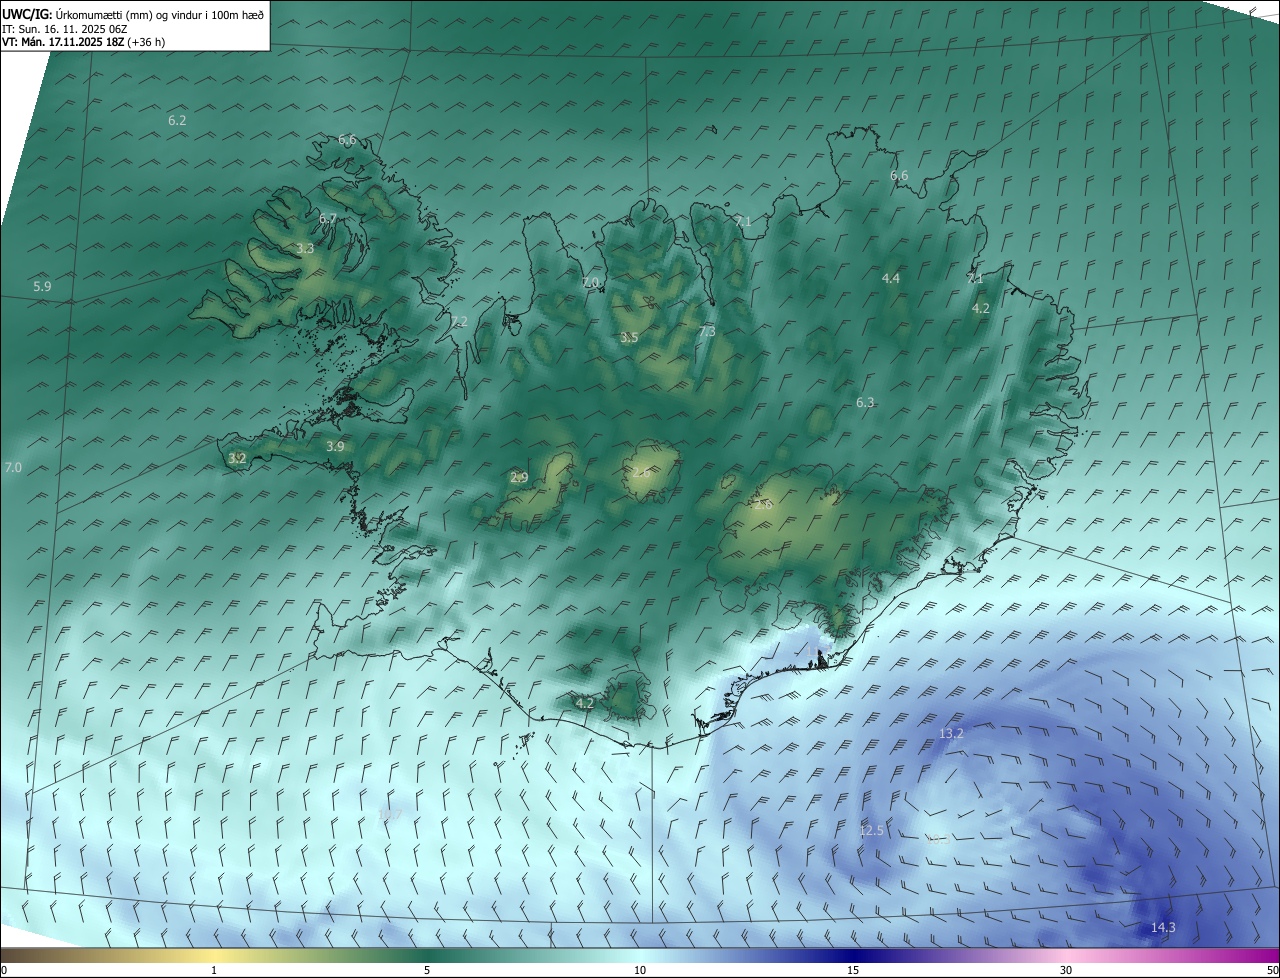Click the 3.2 value label on the map
Screen dimensions: 1280x978
click(x=237, y=459)
